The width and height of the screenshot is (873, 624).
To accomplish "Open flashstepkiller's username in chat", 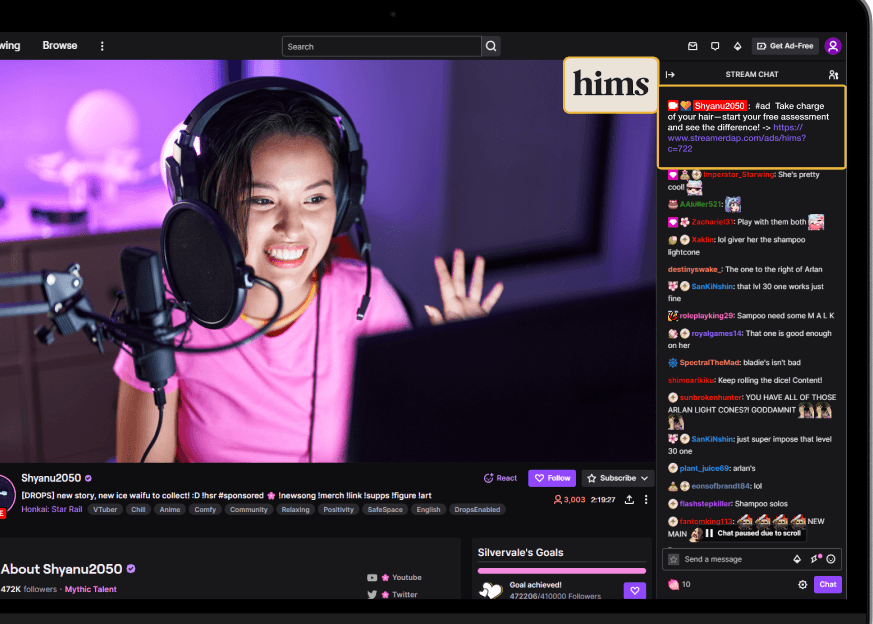I will click(705, 504).
